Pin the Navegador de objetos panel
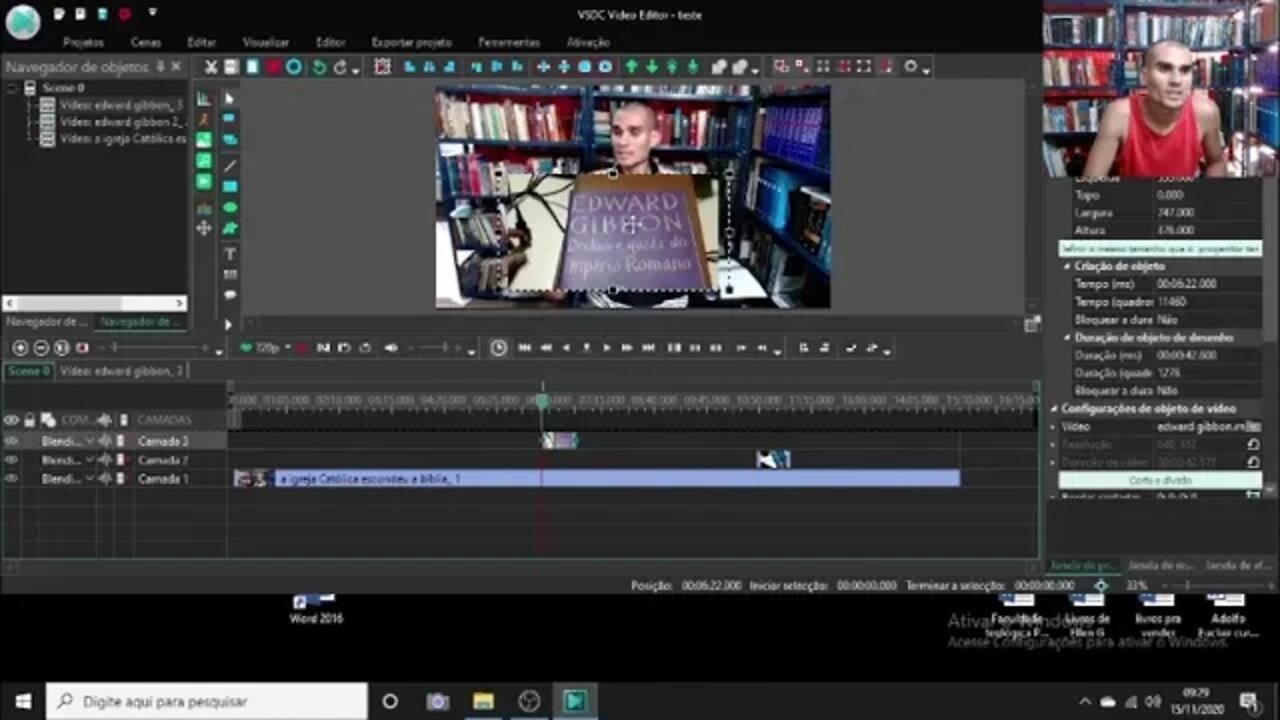This screenshot has height=720, width=1280. click(160, 67)
